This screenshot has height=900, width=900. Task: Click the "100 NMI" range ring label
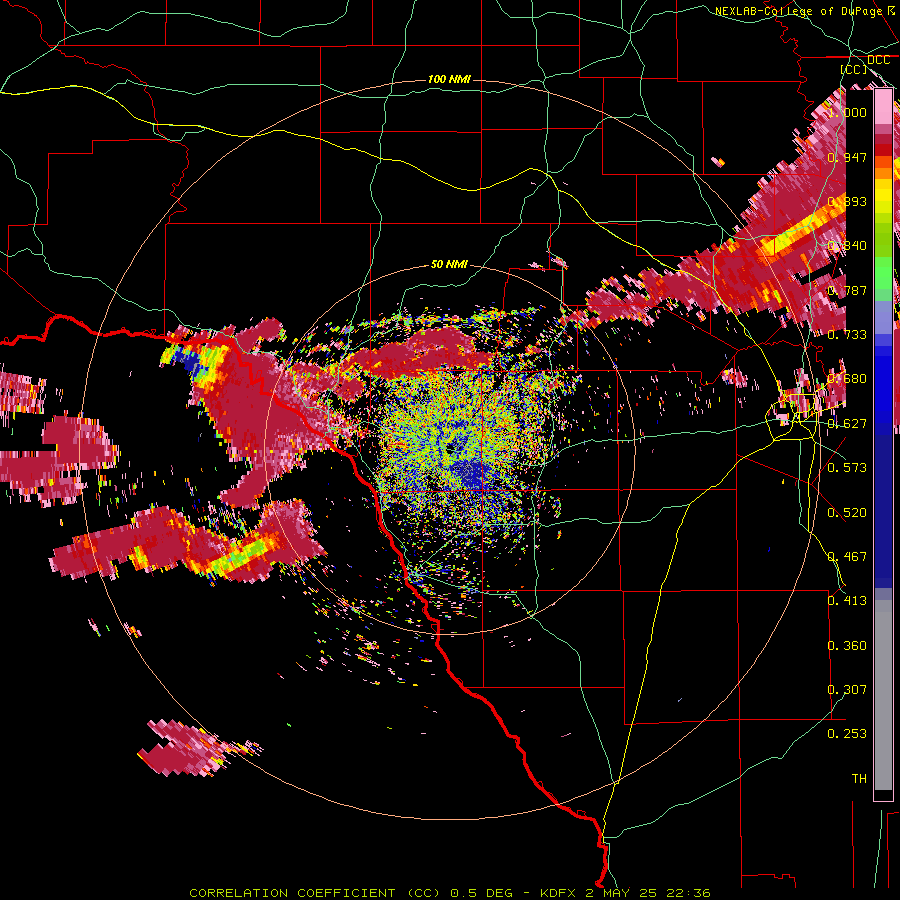point(449,79)
